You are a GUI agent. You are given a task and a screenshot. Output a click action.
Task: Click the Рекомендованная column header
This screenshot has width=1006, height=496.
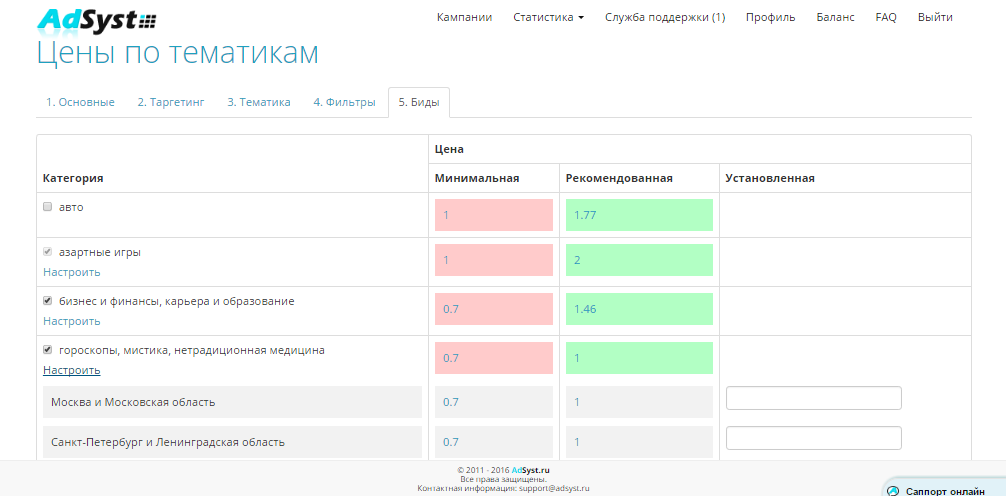pyautogui.click(x=619, y=178)
